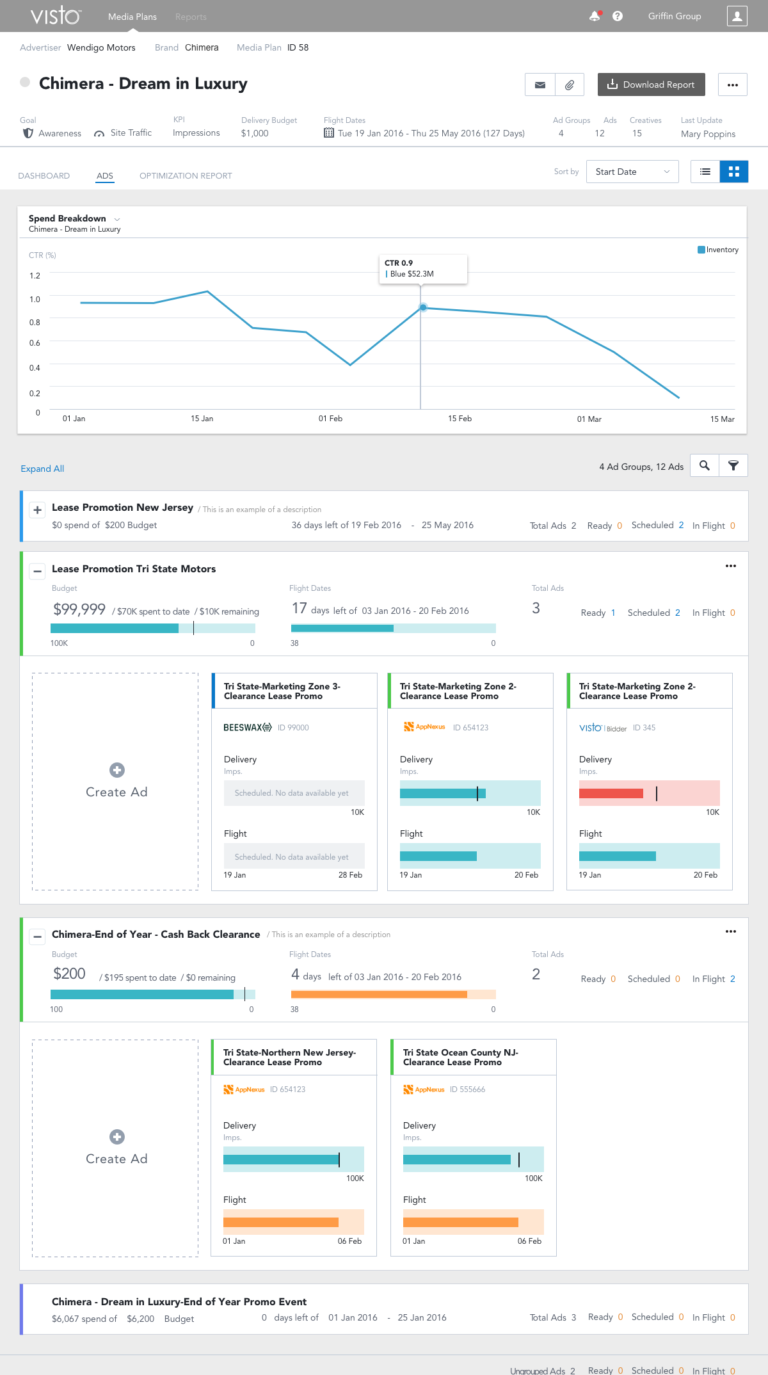768x1375 pixels.
Task: Open Dream in Luxury-End of Year Promo Event
Action: click(384, 1309)
